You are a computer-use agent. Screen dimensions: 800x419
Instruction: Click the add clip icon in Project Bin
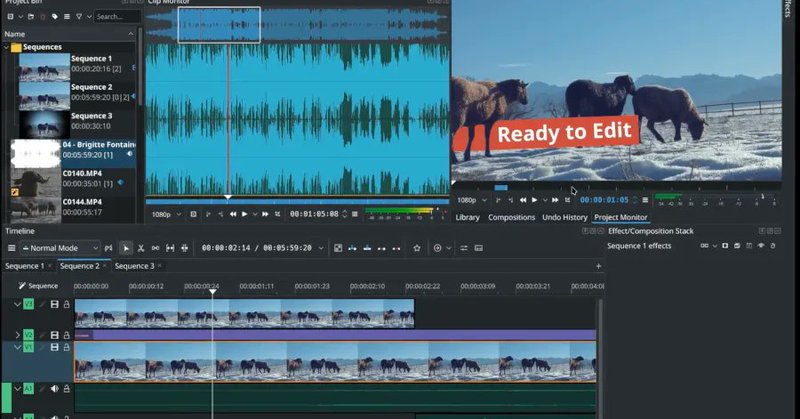click(x=10, y=17)
